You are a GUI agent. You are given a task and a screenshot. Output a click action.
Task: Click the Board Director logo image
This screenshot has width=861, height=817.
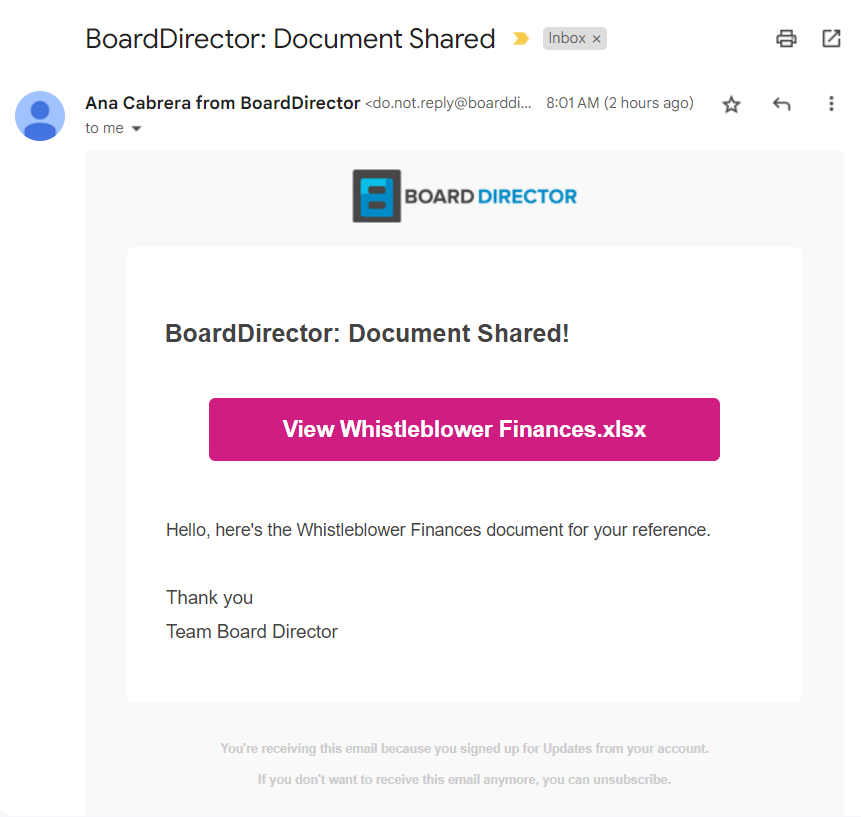[x=465, y=196]
